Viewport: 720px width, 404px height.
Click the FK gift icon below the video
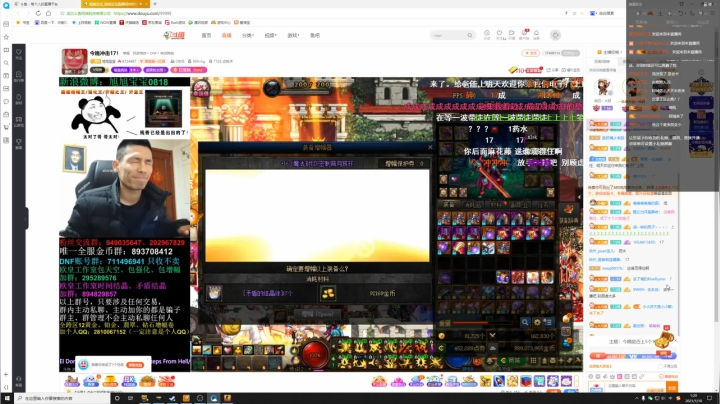(x=129, y=381)
